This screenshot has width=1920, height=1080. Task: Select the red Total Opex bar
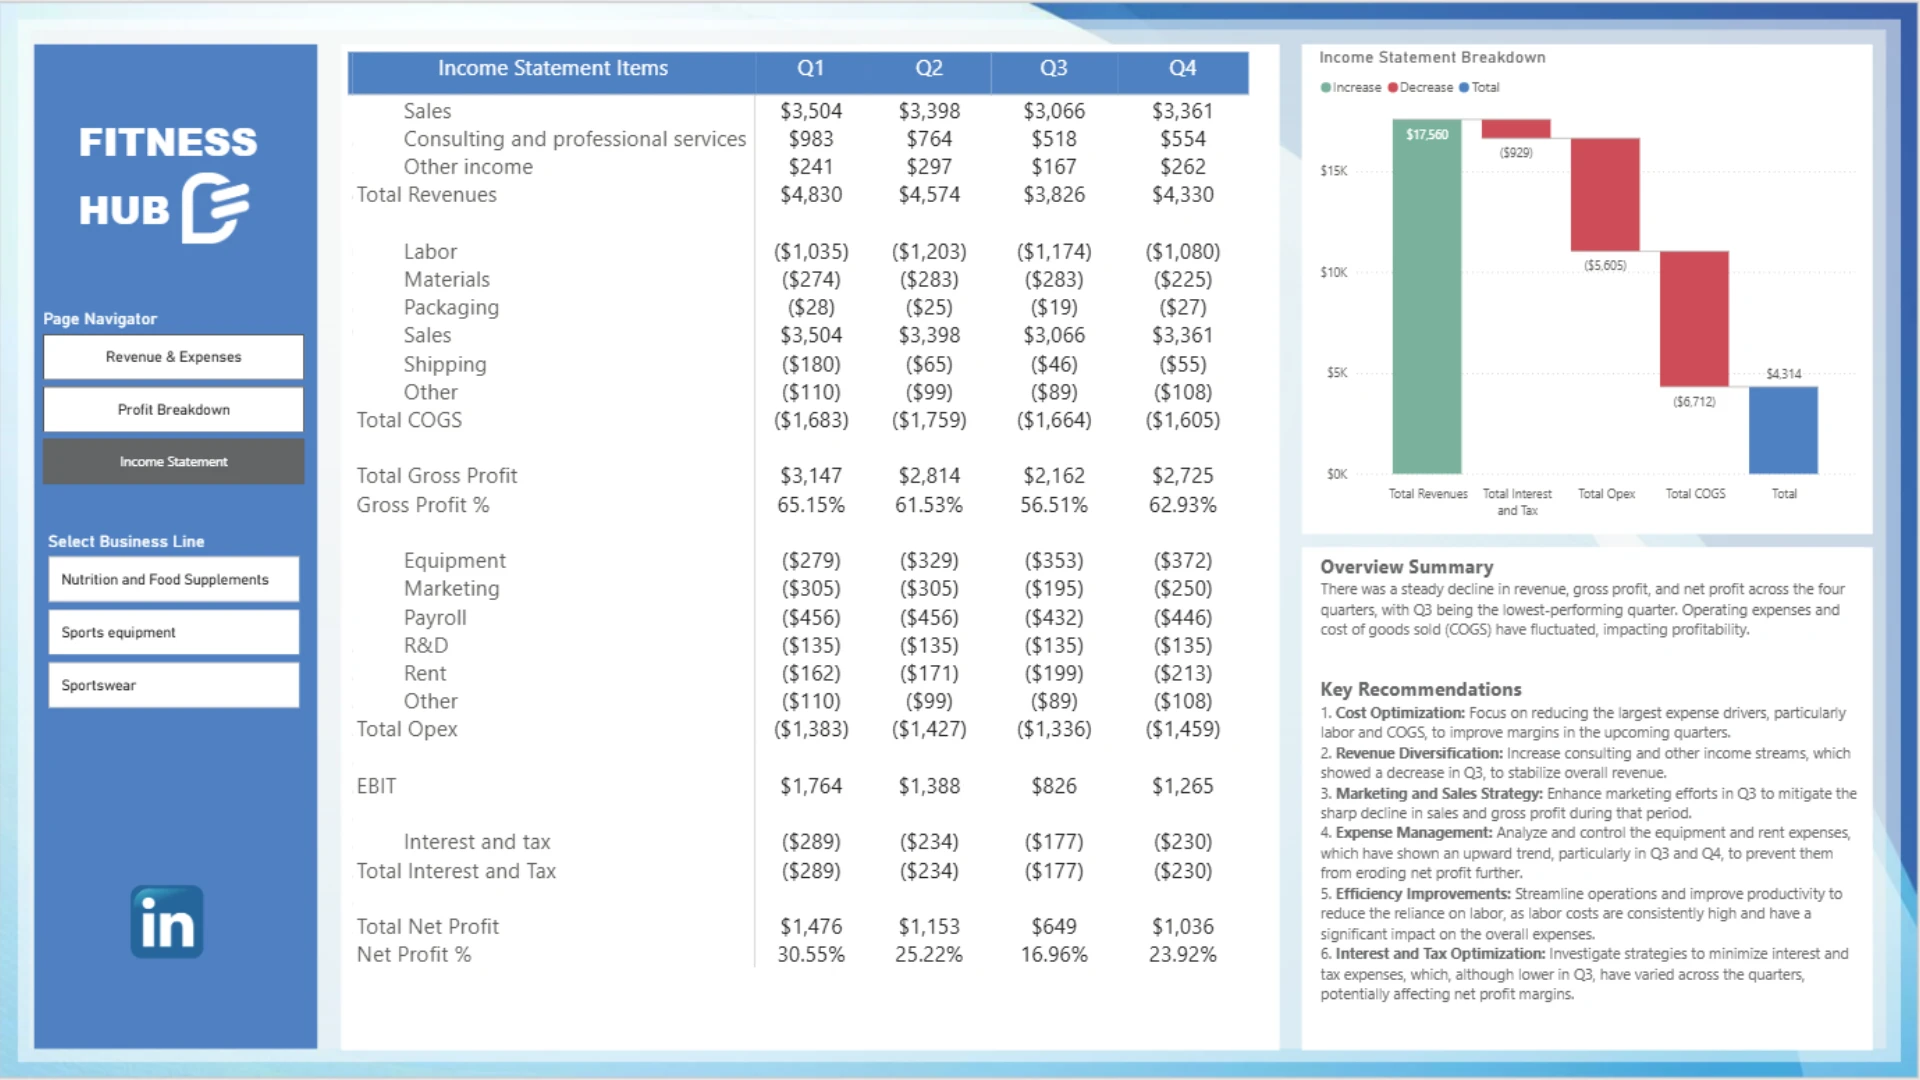1605,195
